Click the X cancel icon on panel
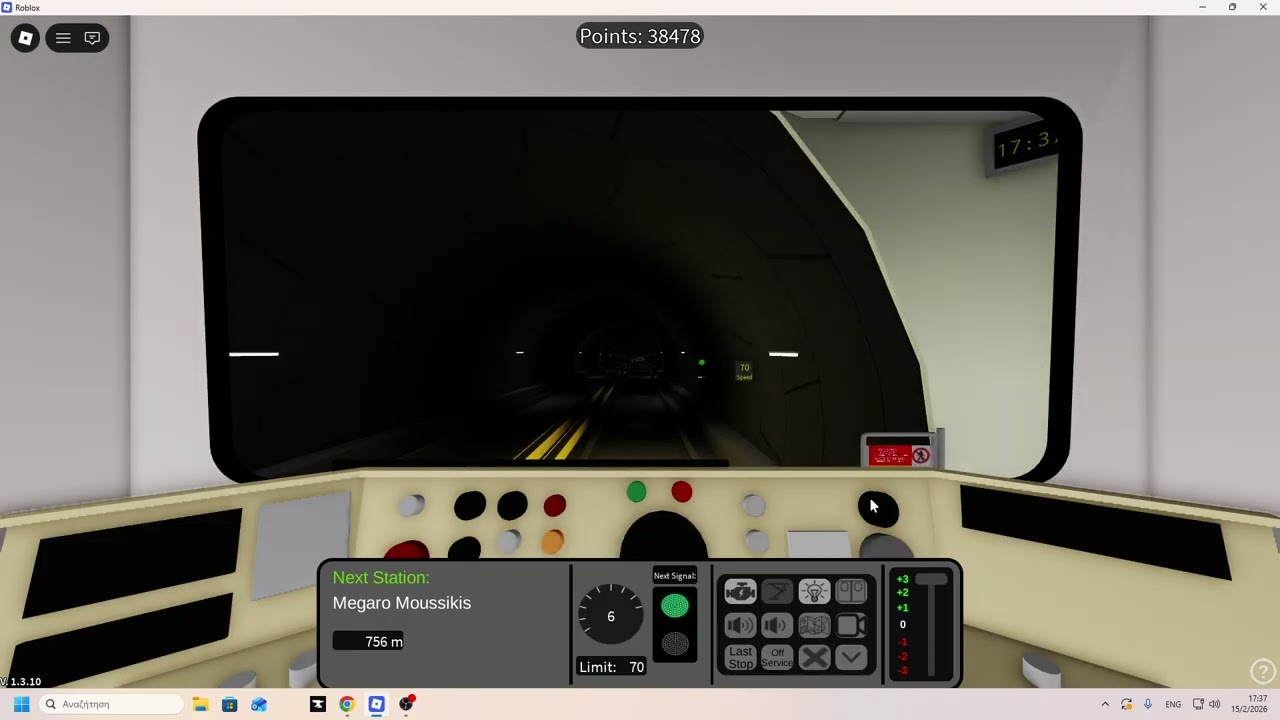 coord(814,658)
